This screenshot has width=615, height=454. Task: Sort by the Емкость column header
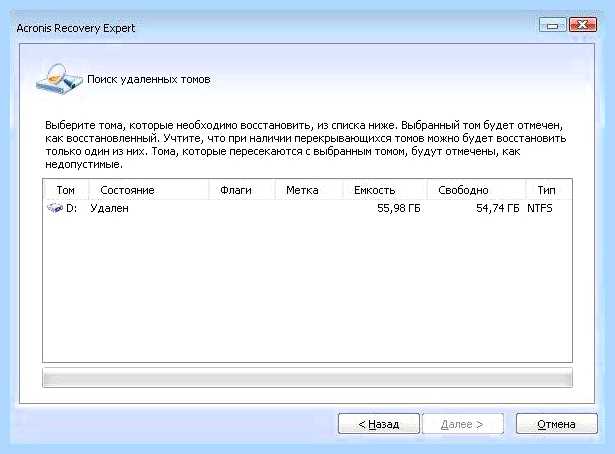385,190
